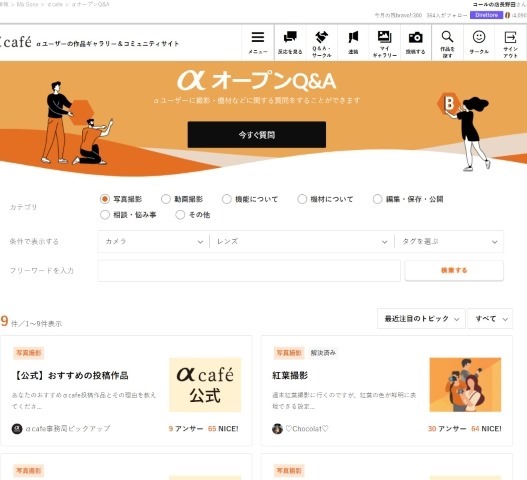Click in the フリーワード text input field
The height and width of the screenshot is (480, 527).
coord(249,270)
